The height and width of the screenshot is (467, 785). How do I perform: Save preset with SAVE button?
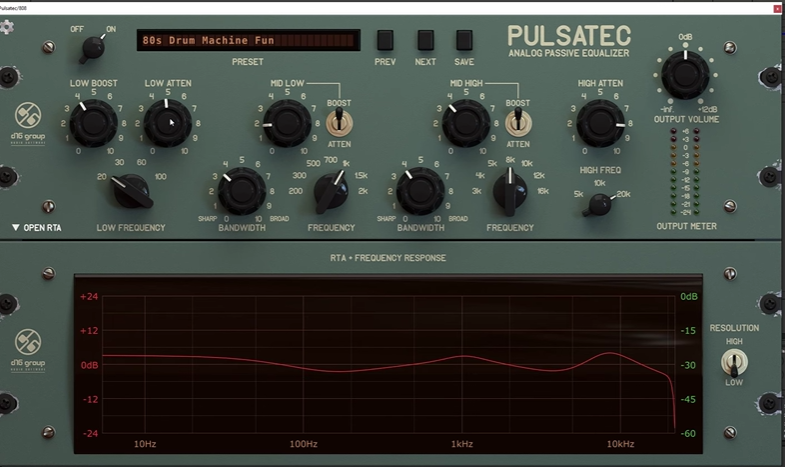464,40
